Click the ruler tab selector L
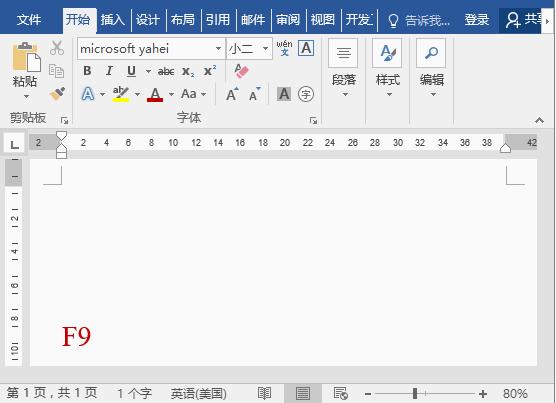This screenshot has height=403, width=556. [15, 144]
